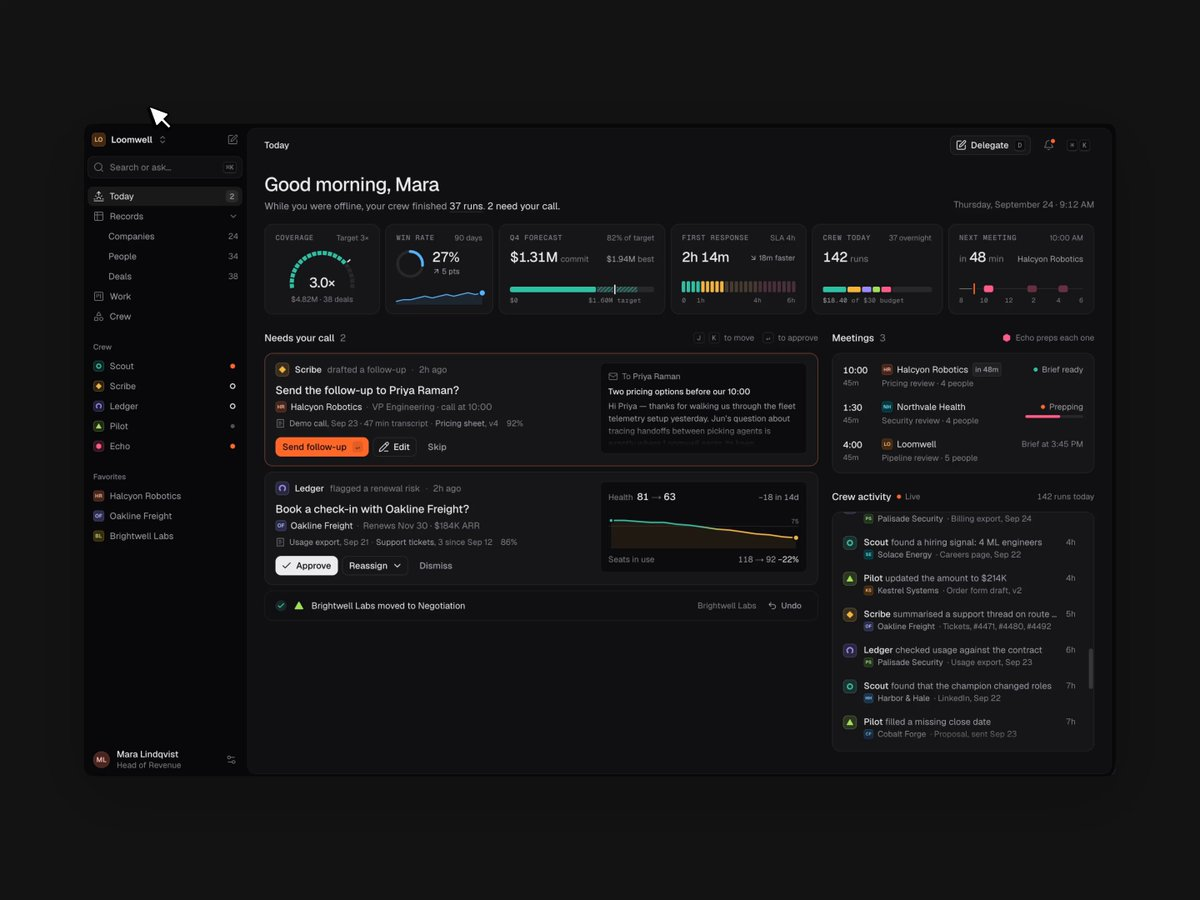Viewport: 1200px width, 900px height.
Task: Click the compose icon beside Loomwell
Action: [233, 140]
